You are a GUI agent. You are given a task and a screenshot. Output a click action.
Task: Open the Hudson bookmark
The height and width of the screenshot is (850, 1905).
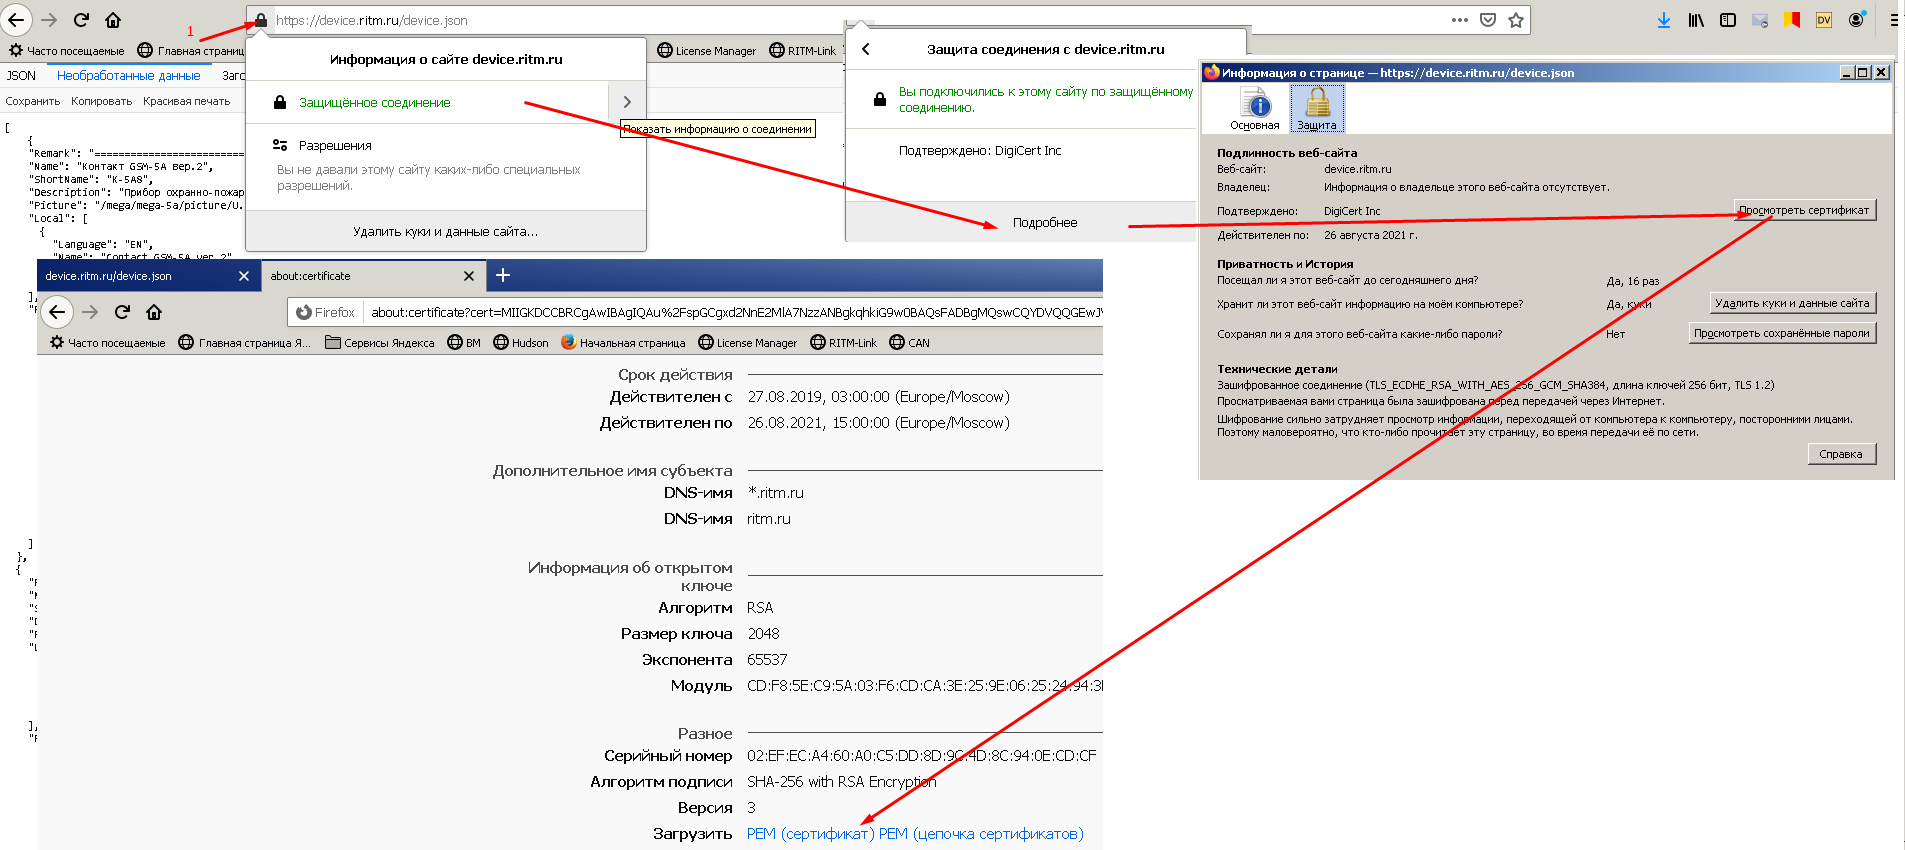[521, 343]
